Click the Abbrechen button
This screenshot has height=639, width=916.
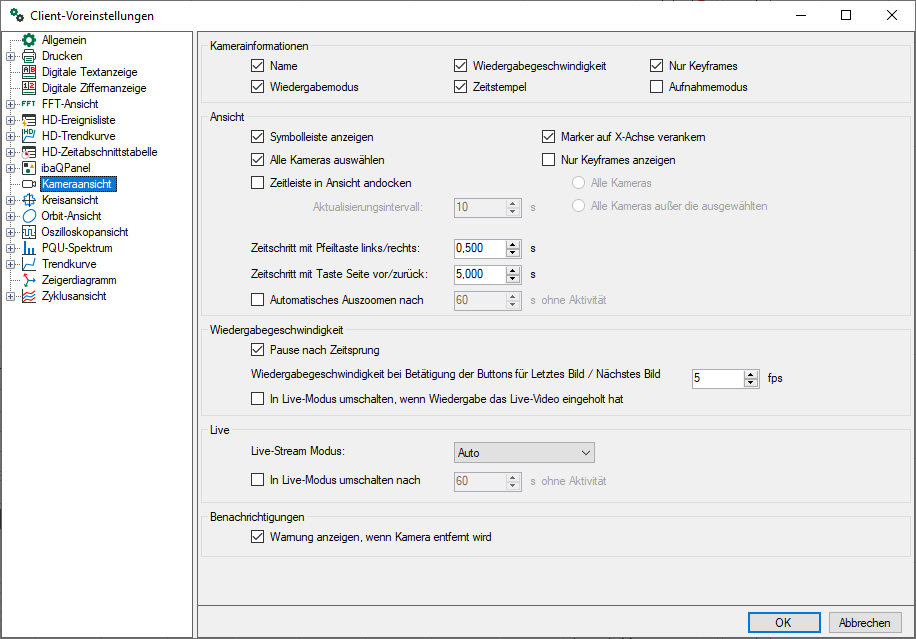(865, 622)
